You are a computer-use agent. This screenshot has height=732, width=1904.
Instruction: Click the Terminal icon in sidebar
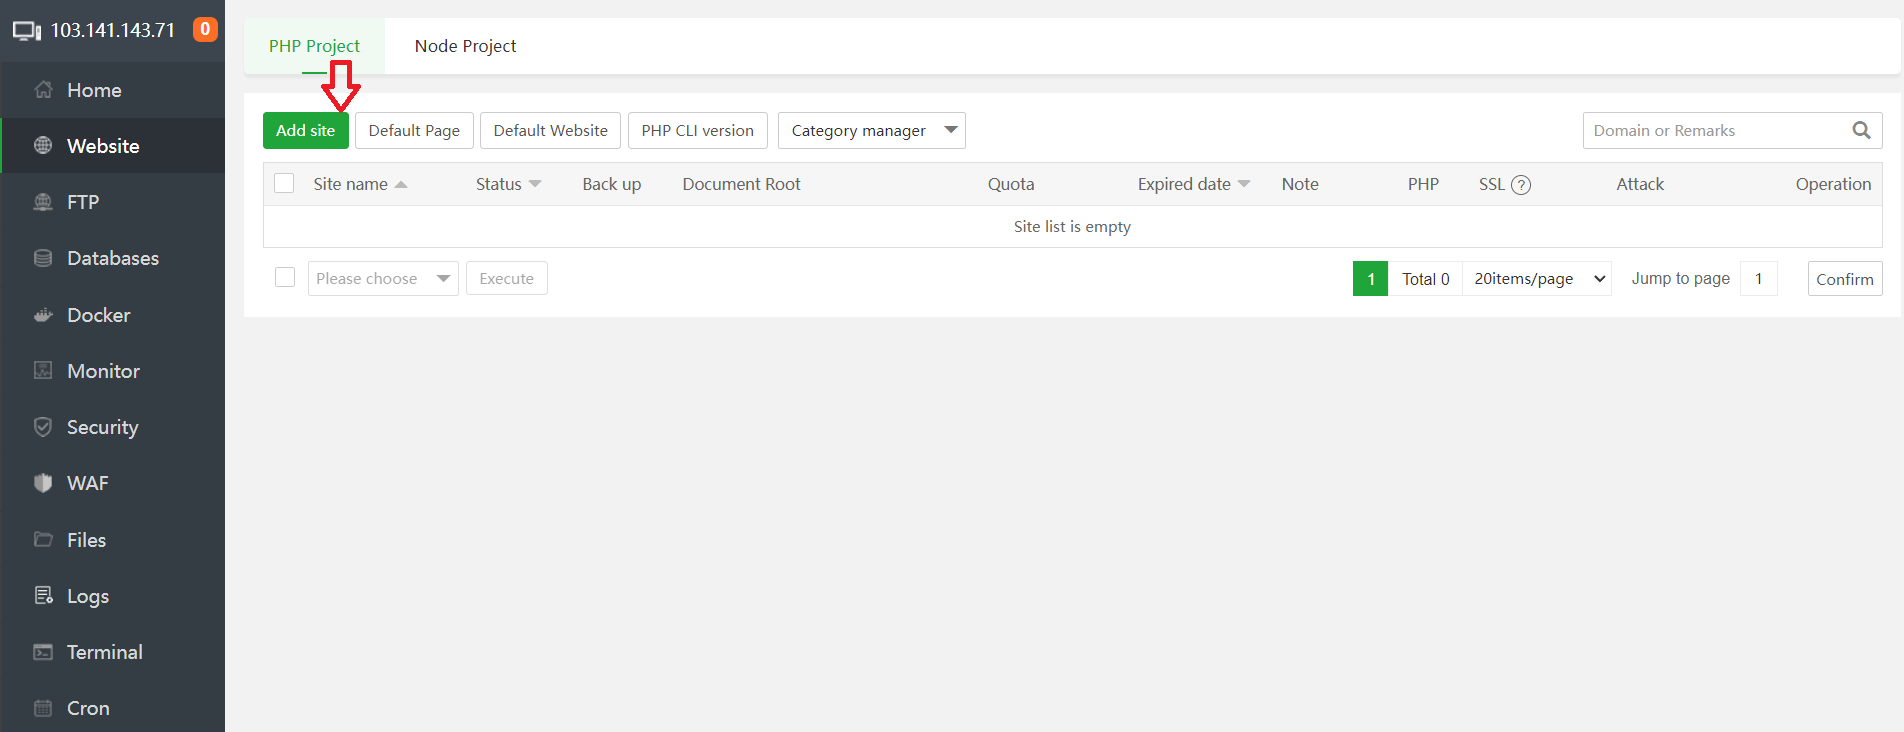pyautogui.click(x=43, y=652)
